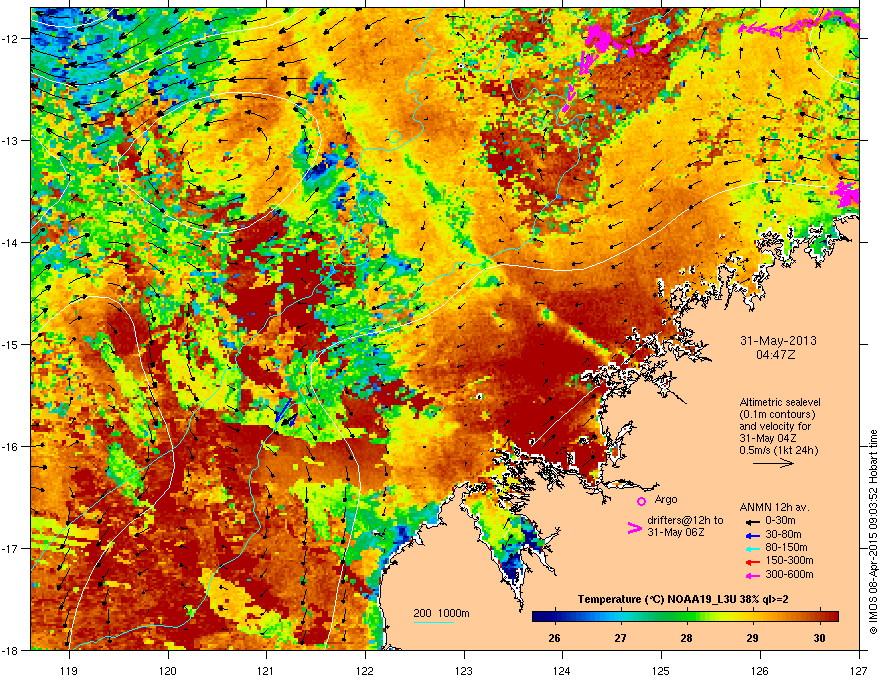
Task: Click the blue 30-80m arrow legend symbol
Action: coord(752,535)
